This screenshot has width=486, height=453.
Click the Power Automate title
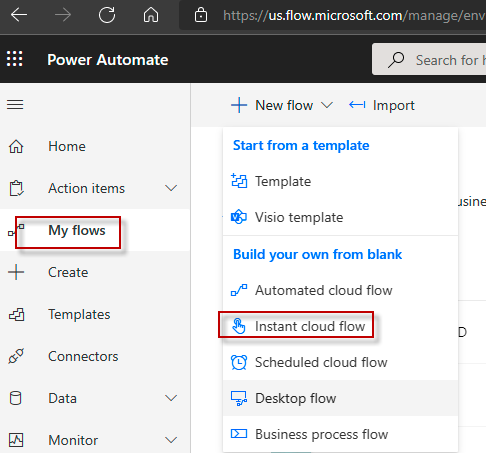108,60
